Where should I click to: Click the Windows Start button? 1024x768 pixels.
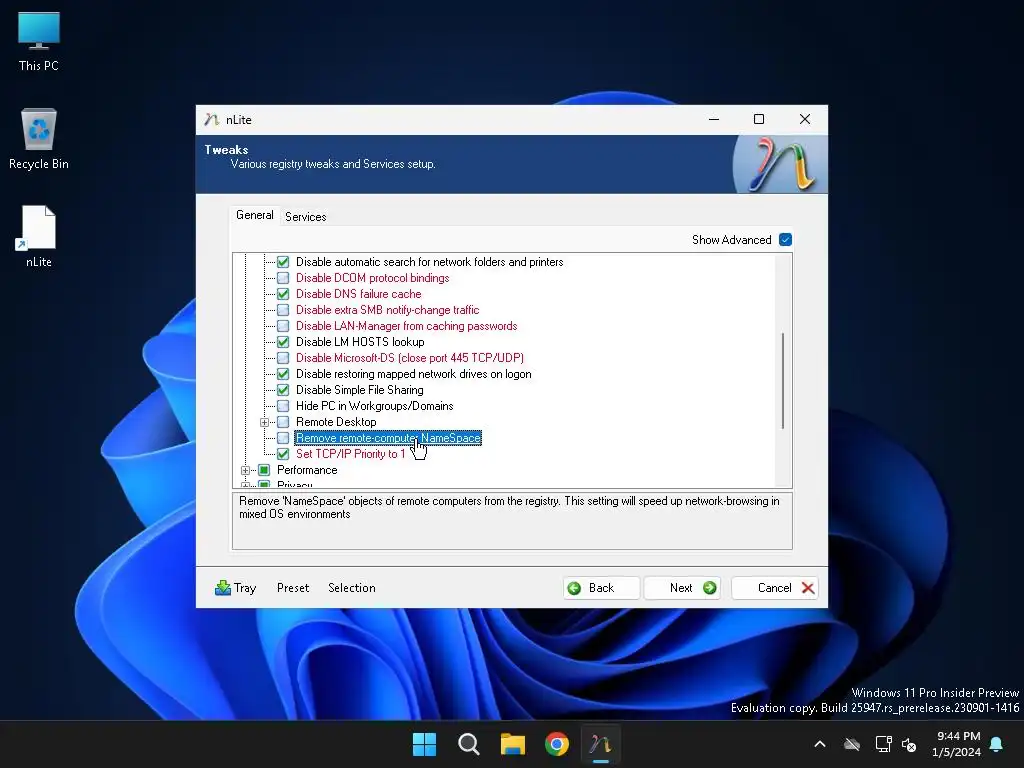(424, 744)
